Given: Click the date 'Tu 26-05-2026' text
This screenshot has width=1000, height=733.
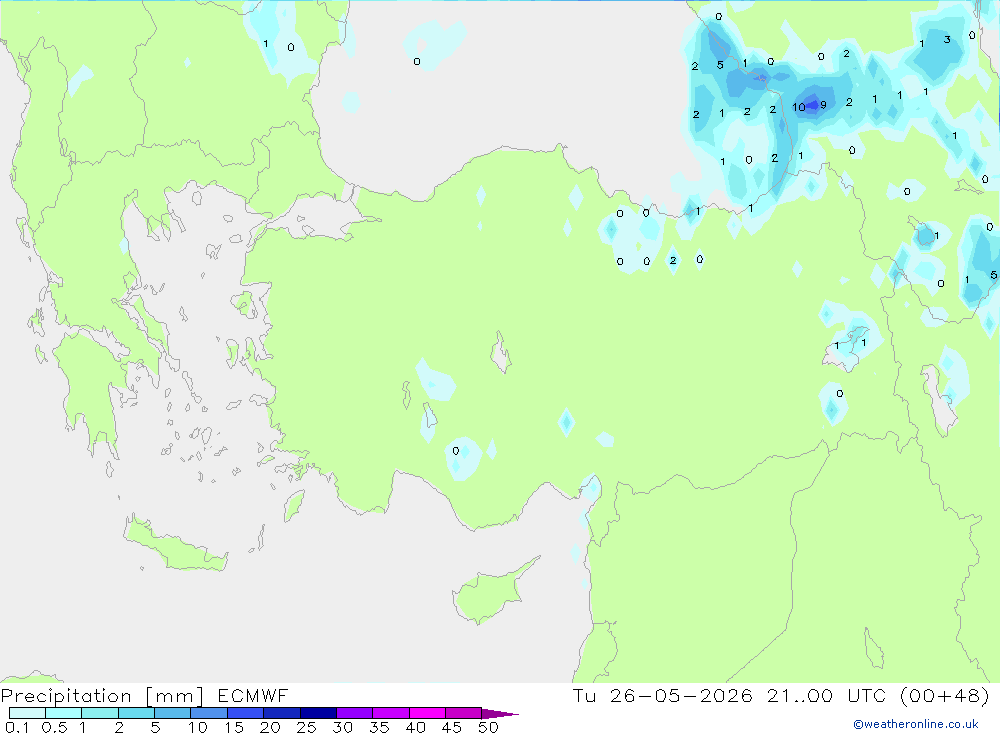Looking at the screenshot, I should 662,696.
